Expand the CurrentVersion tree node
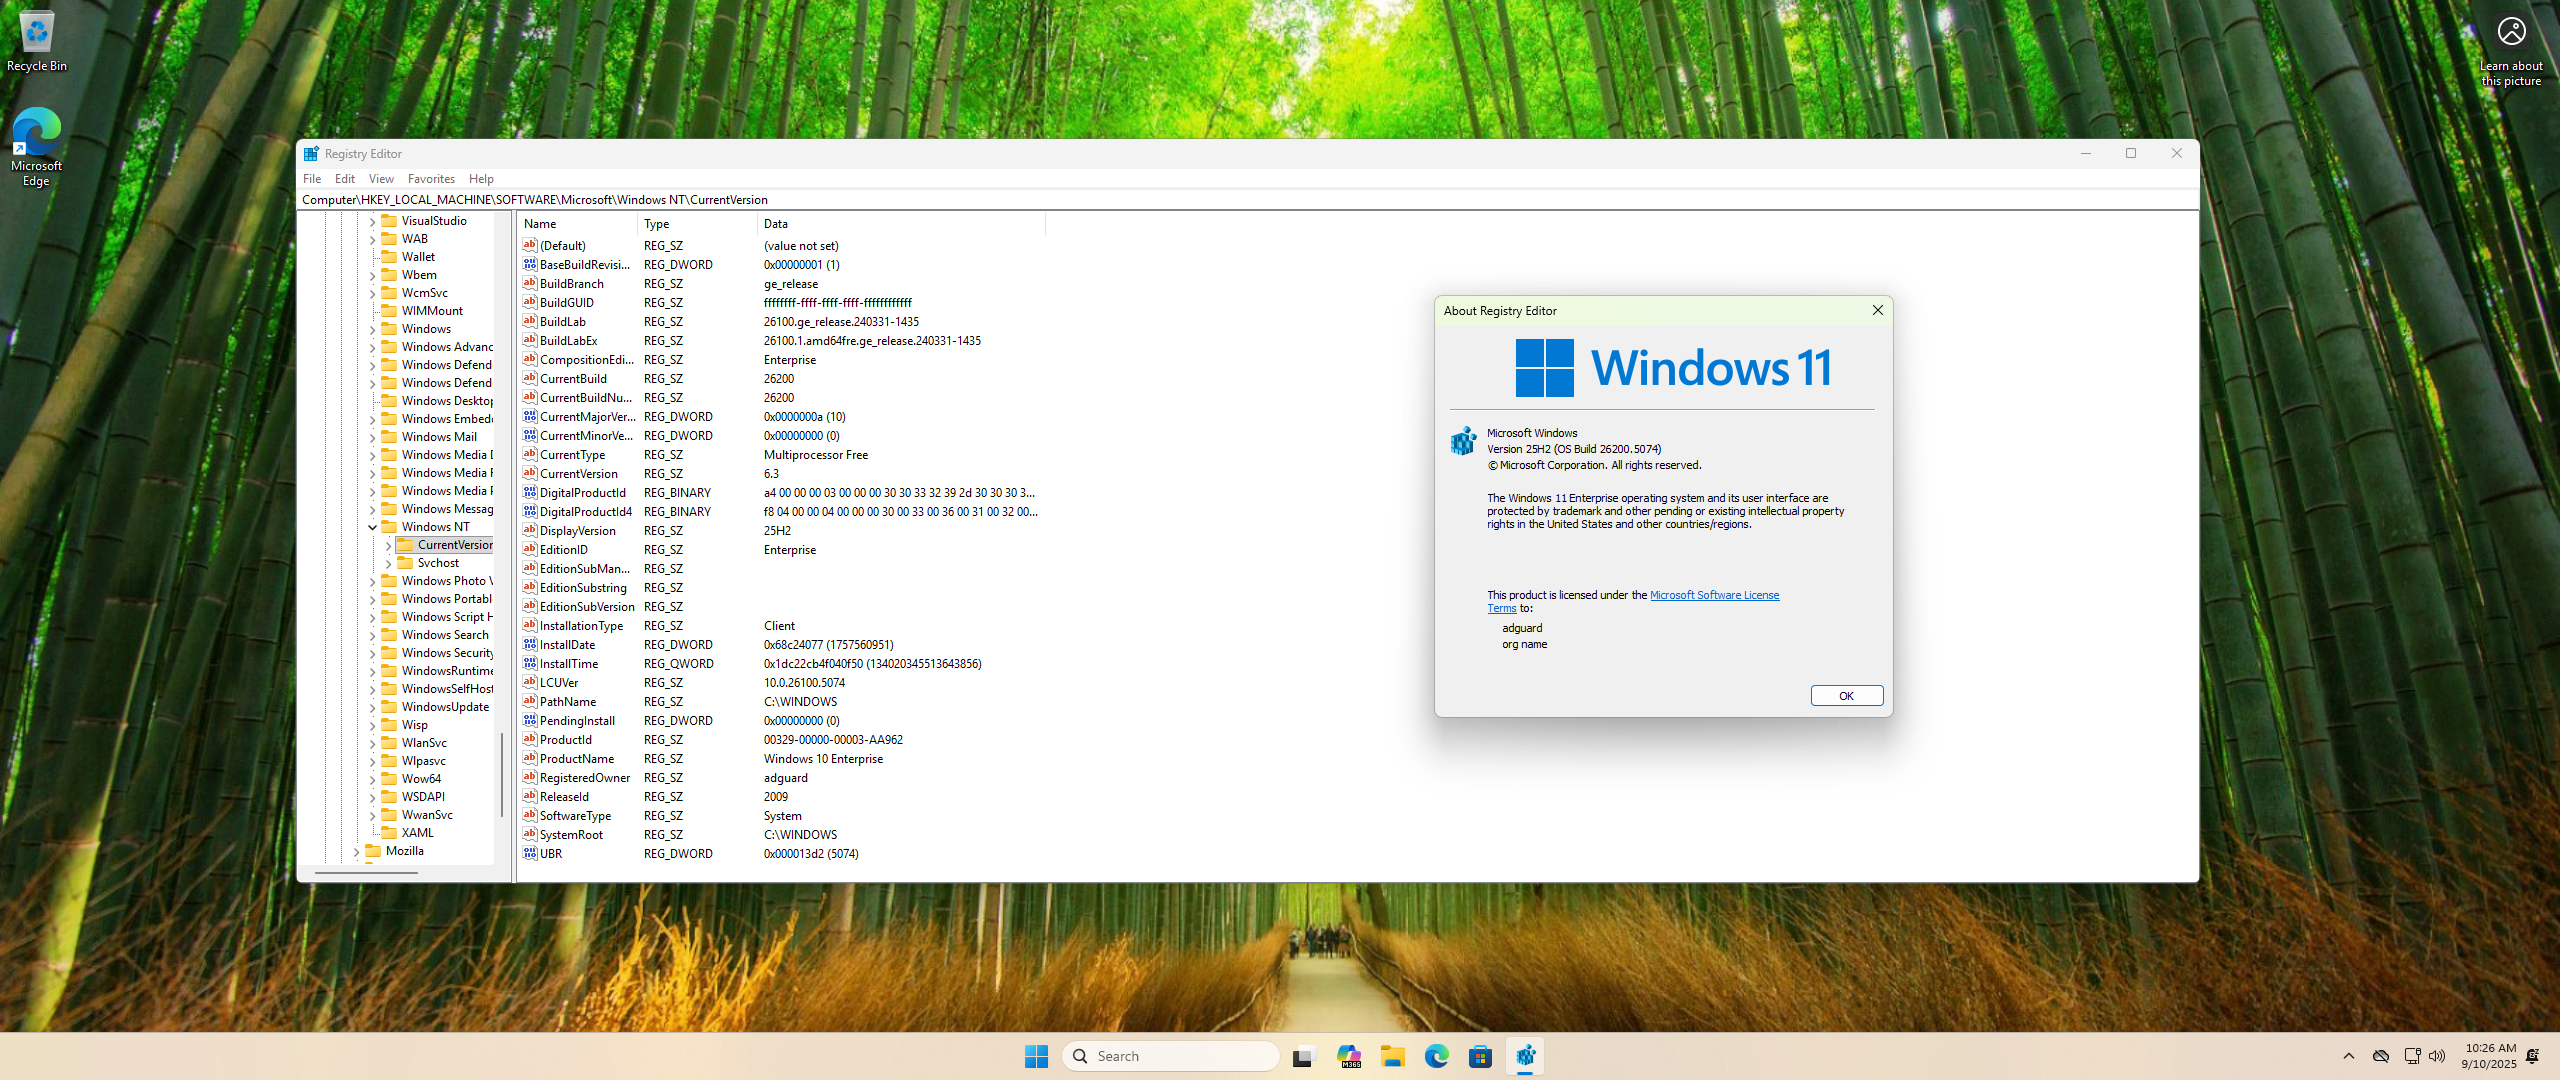 (x=389, y=545)
